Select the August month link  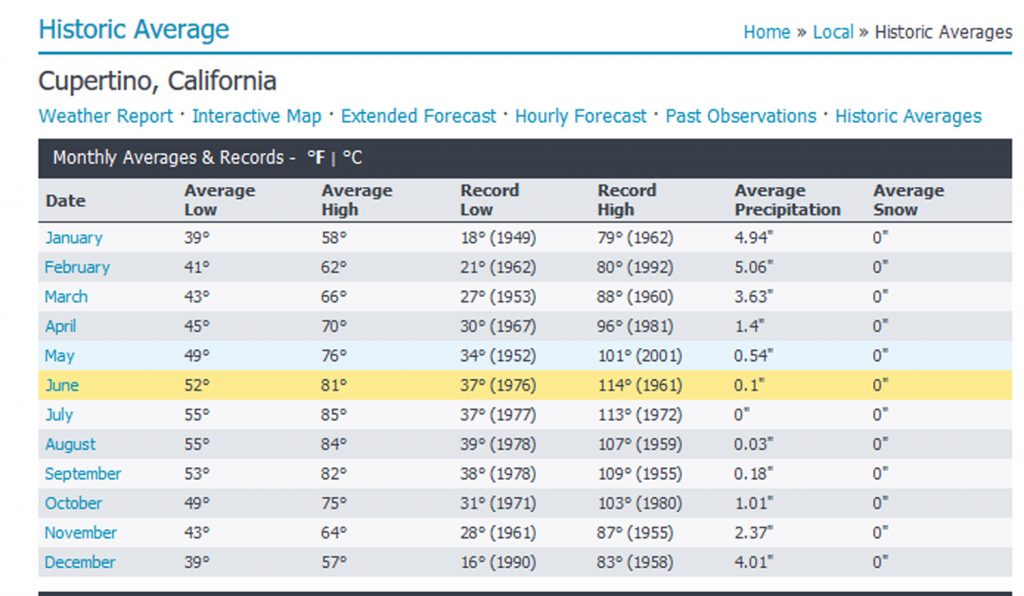(x=70, y=444)
